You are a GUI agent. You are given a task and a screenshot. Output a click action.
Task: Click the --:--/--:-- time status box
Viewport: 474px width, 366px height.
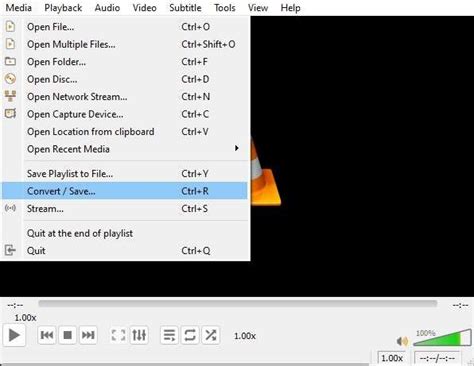pos(437,358)
